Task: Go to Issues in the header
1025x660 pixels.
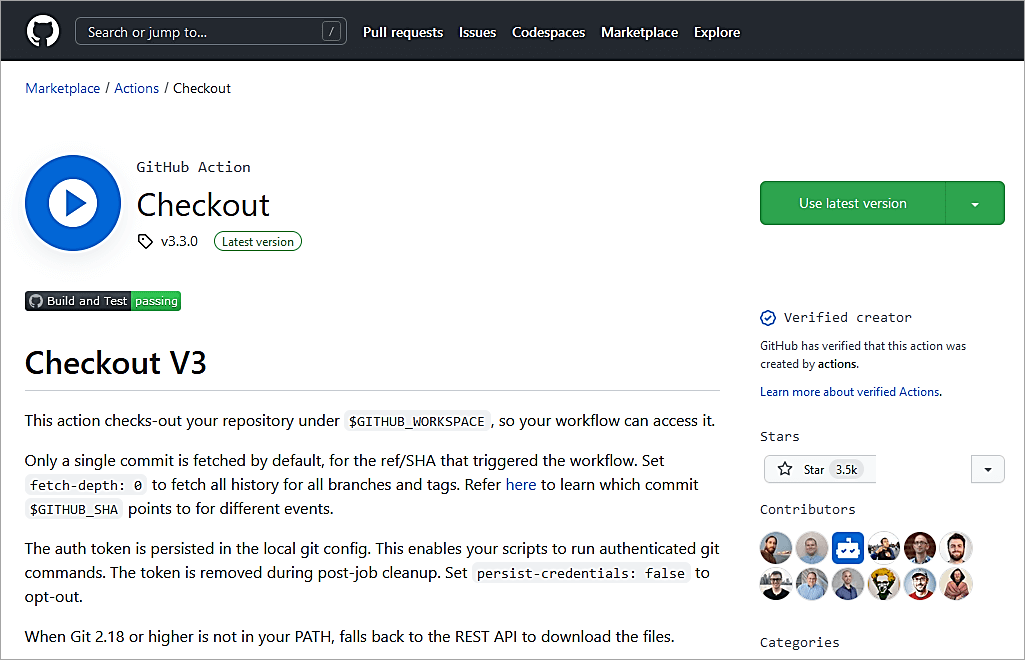Action: tap(477, 32)
